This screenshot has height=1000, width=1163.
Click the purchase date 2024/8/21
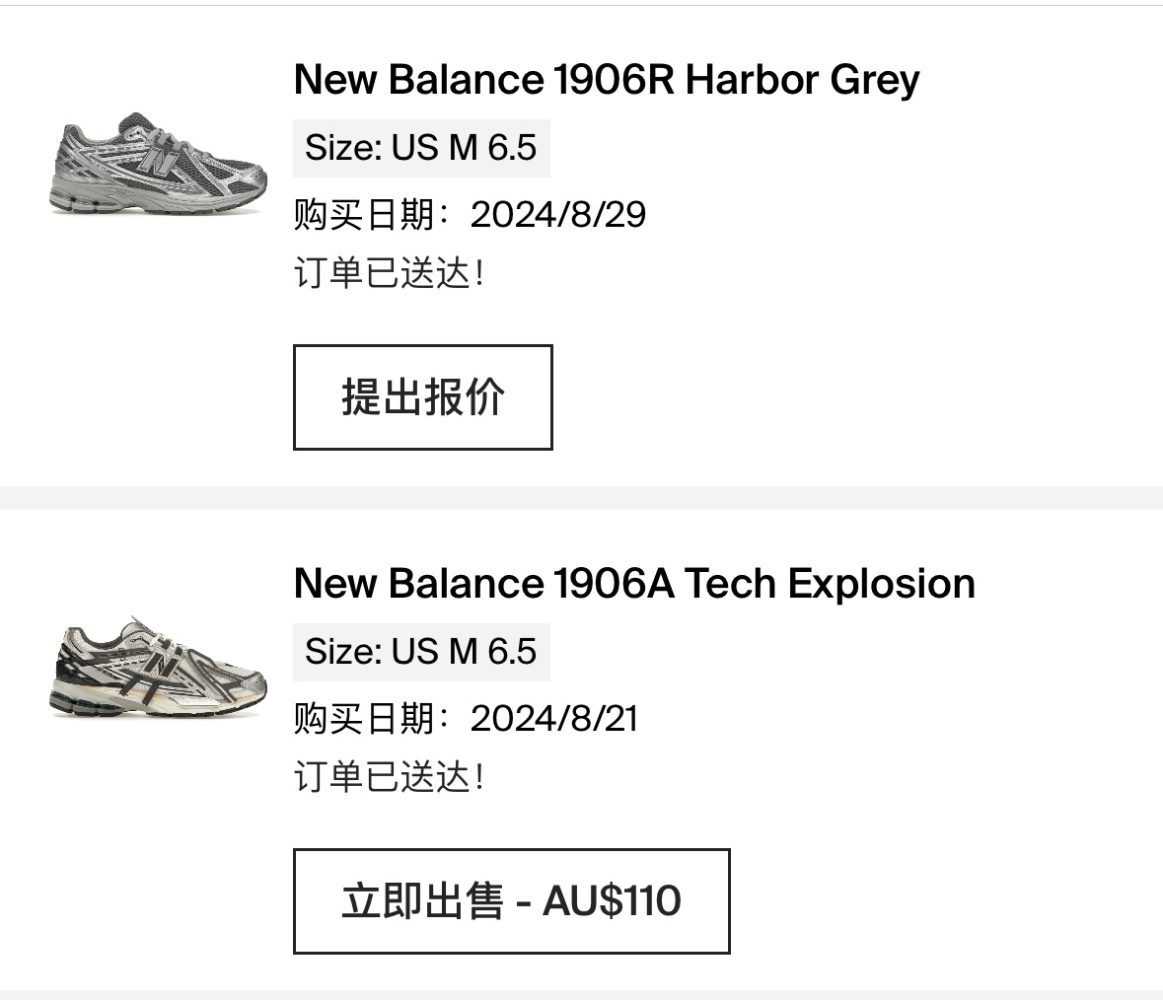(x=553, y=718)
